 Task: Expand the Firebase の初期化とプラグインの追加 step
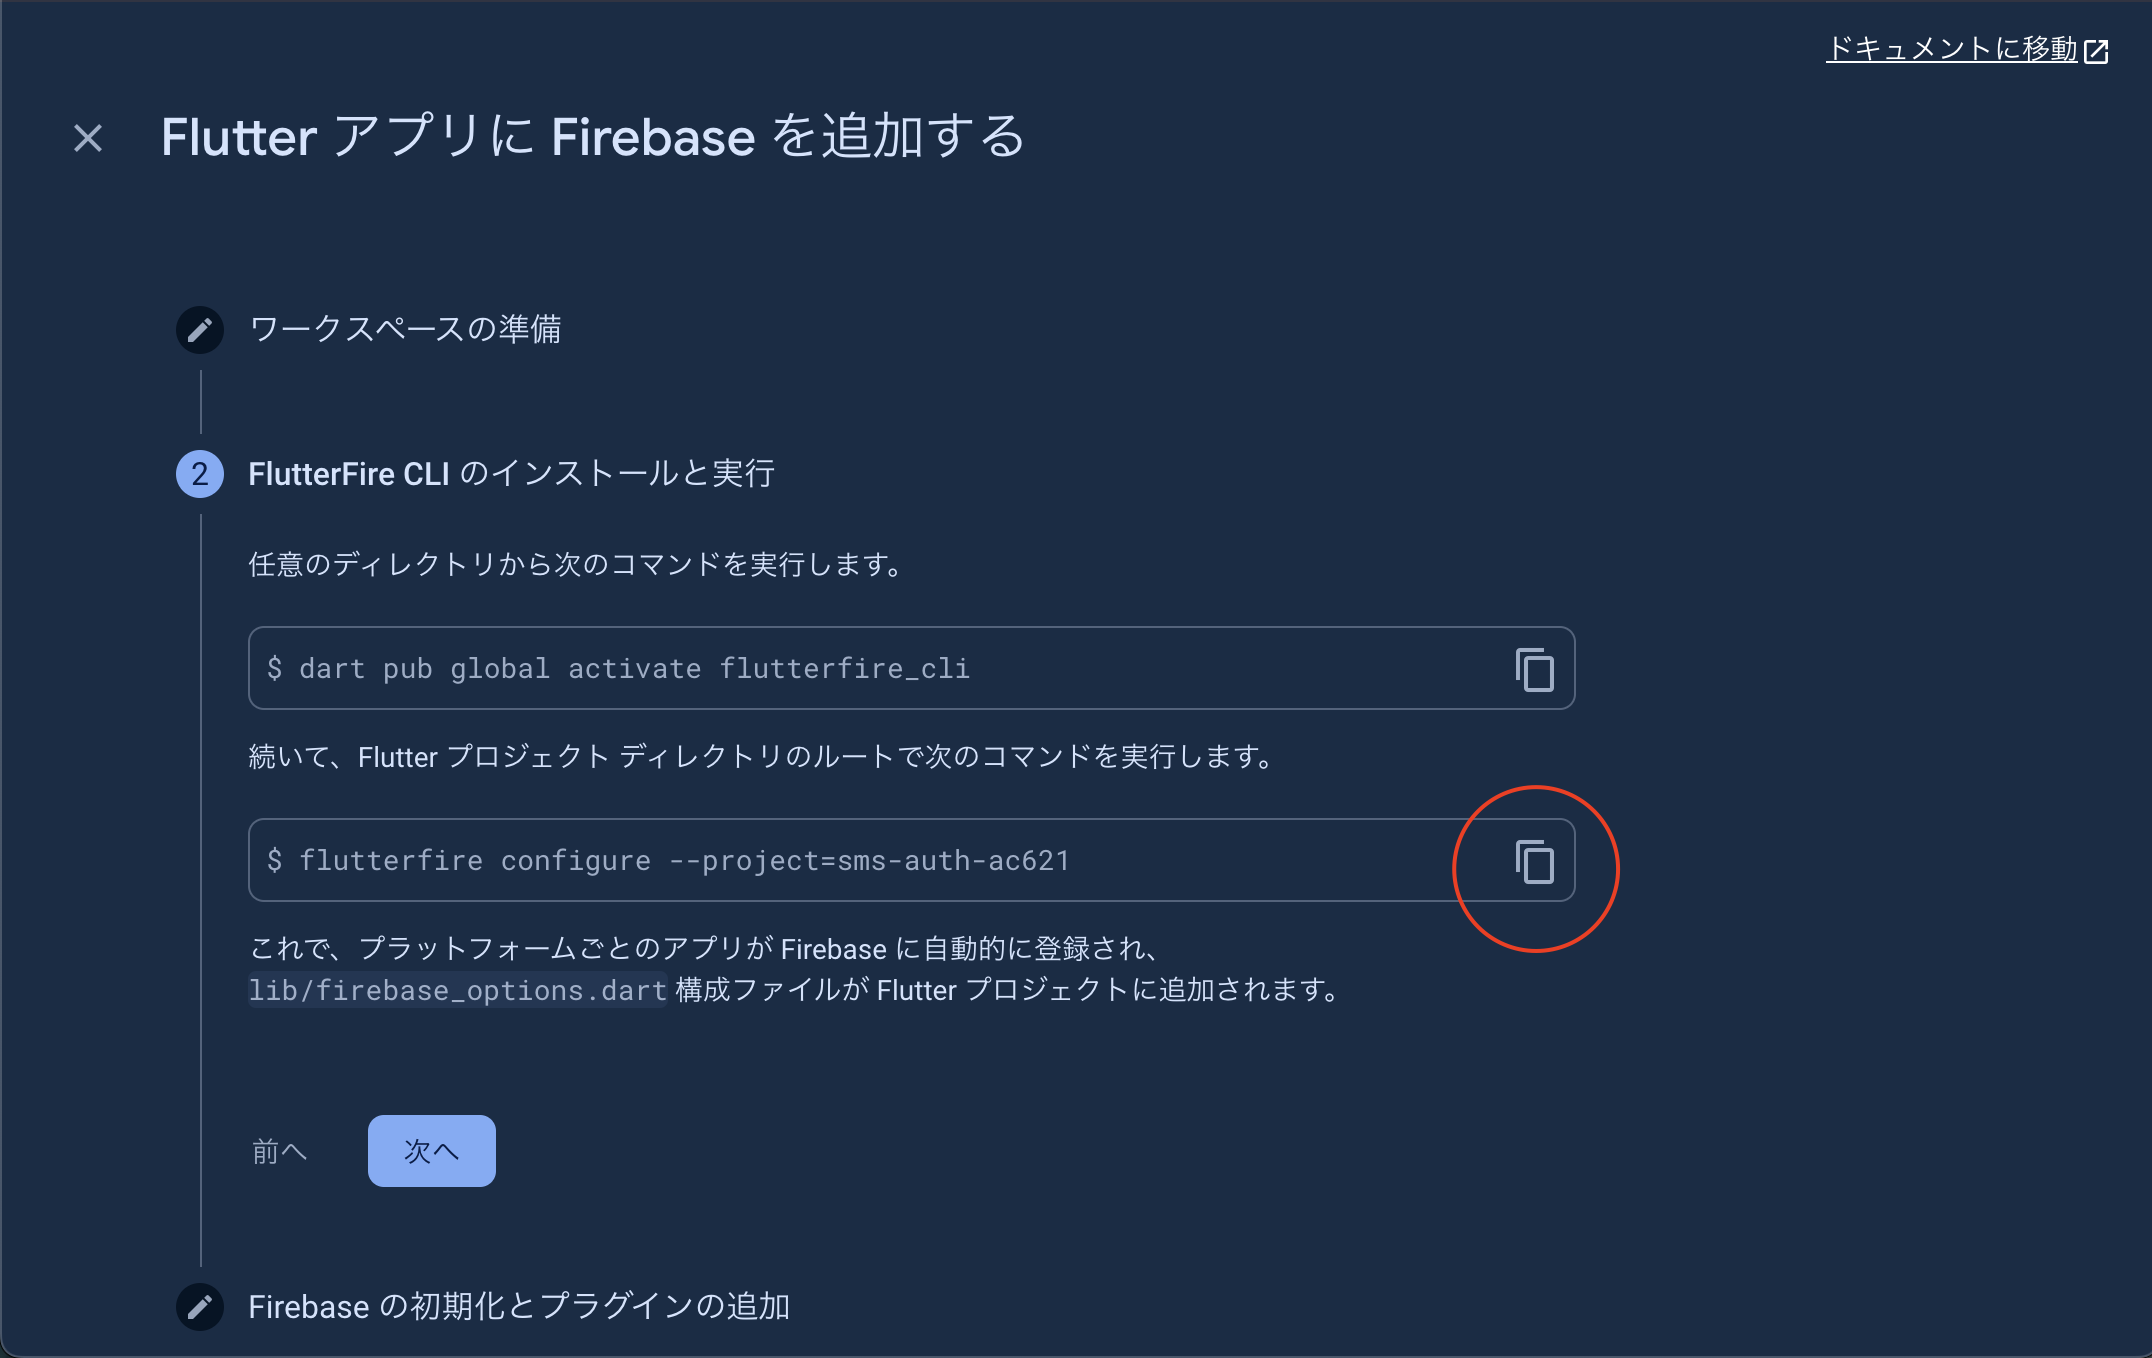point(521,1307)
